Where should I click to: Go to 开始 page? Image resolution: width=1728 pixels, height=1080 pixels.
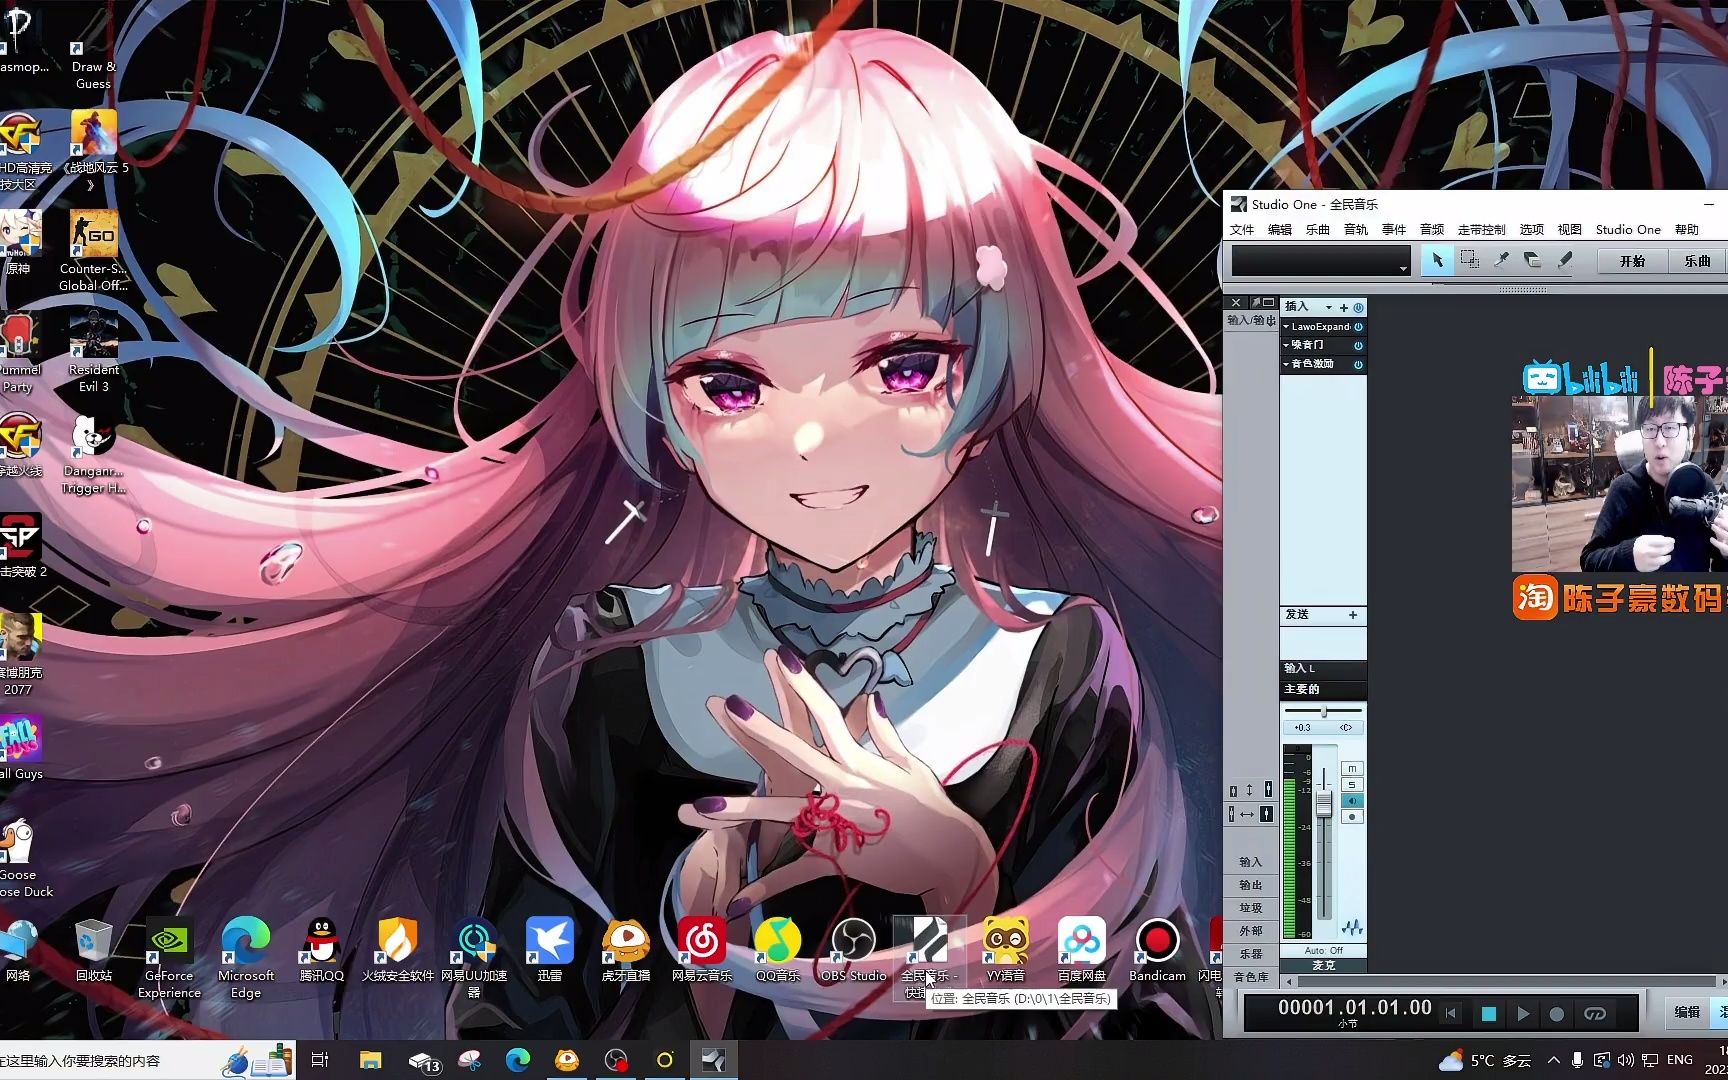pyautogui.click(x=1632, y=261)
